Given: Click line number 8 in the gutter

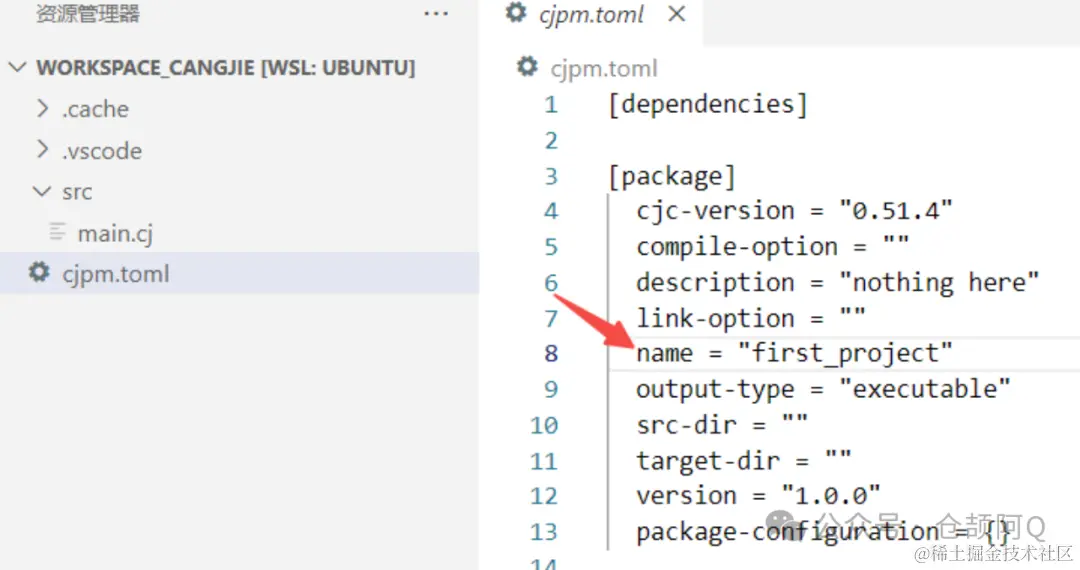Looking at the screenshot, I should [x=551, y=353].
